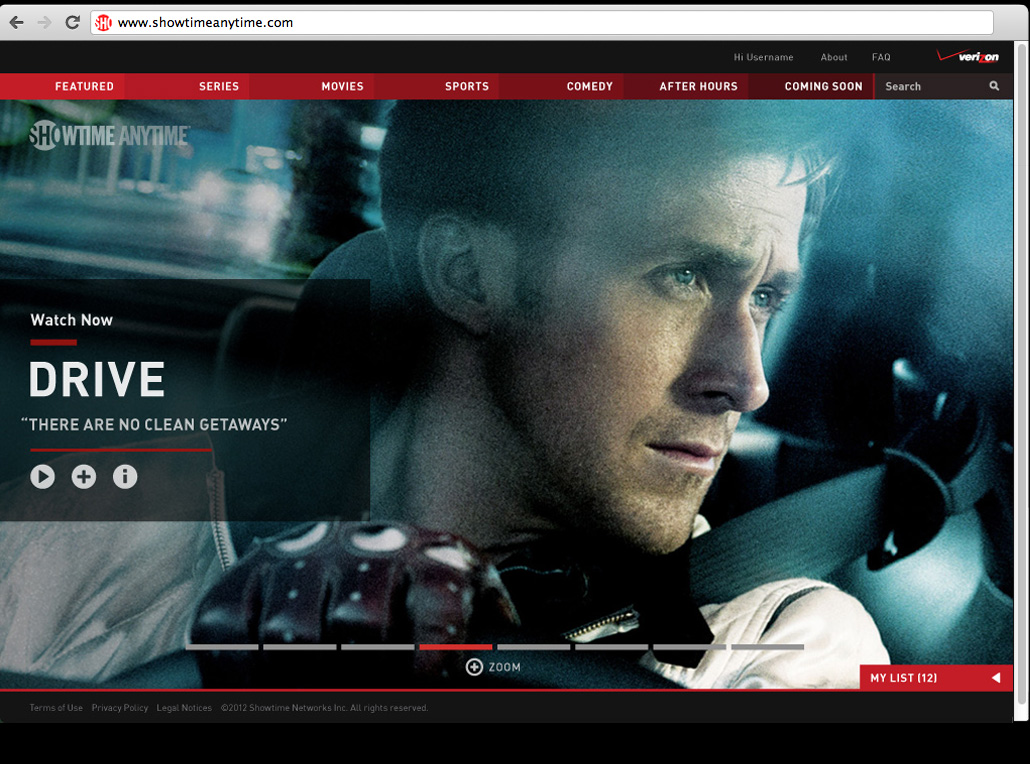Click the ©2012 Showtime Networks copyright text
Image resolution: width=1030 pixels, height=764 pixels.
point(325,708)
